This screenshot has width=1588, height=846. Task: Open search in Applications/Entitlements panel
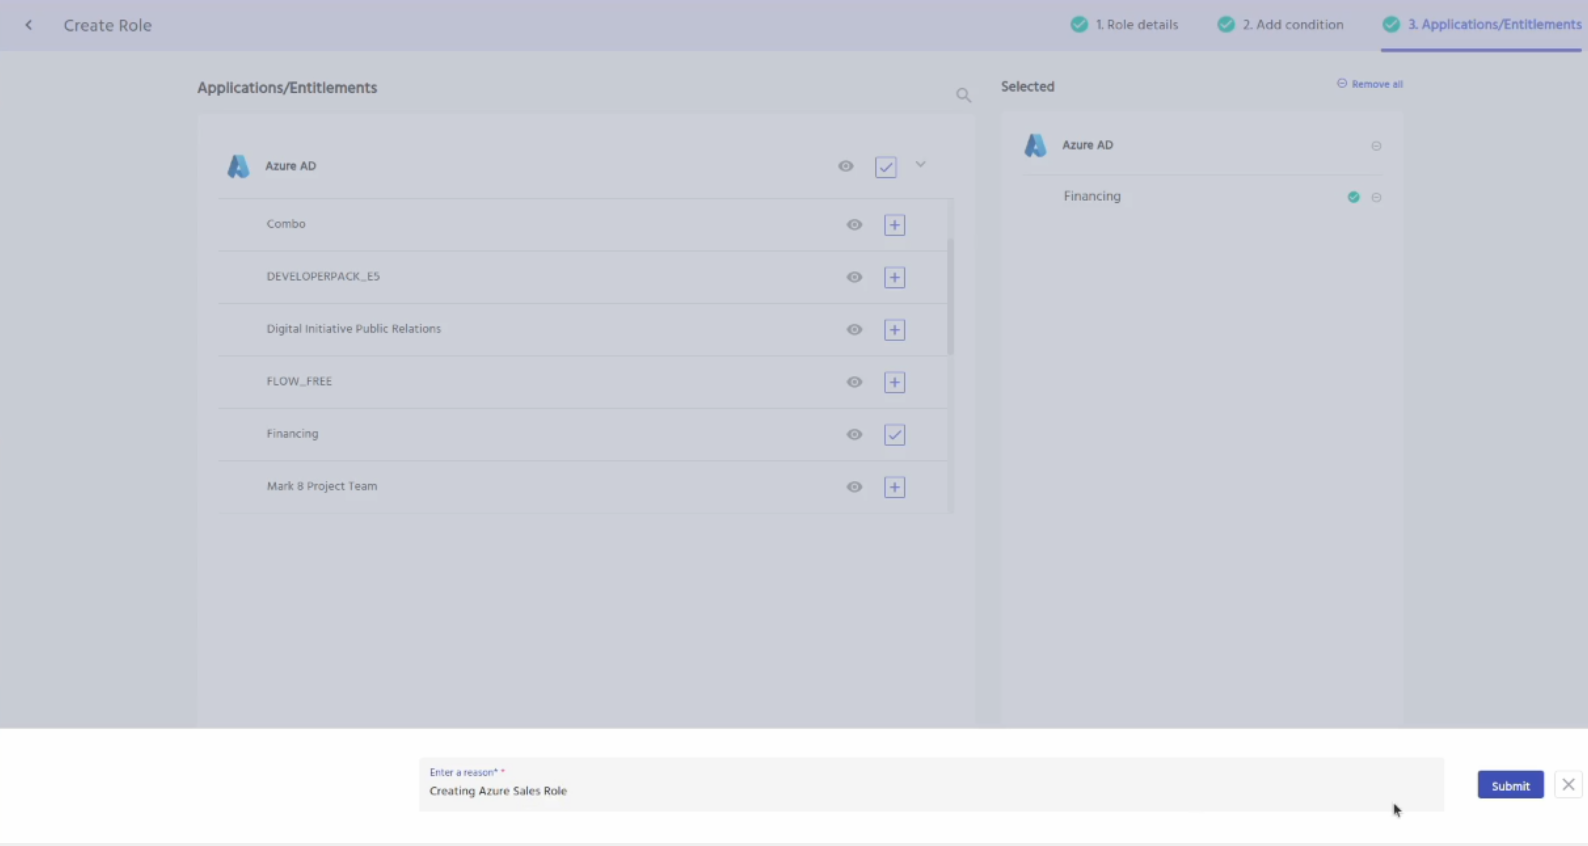(963, 95)
